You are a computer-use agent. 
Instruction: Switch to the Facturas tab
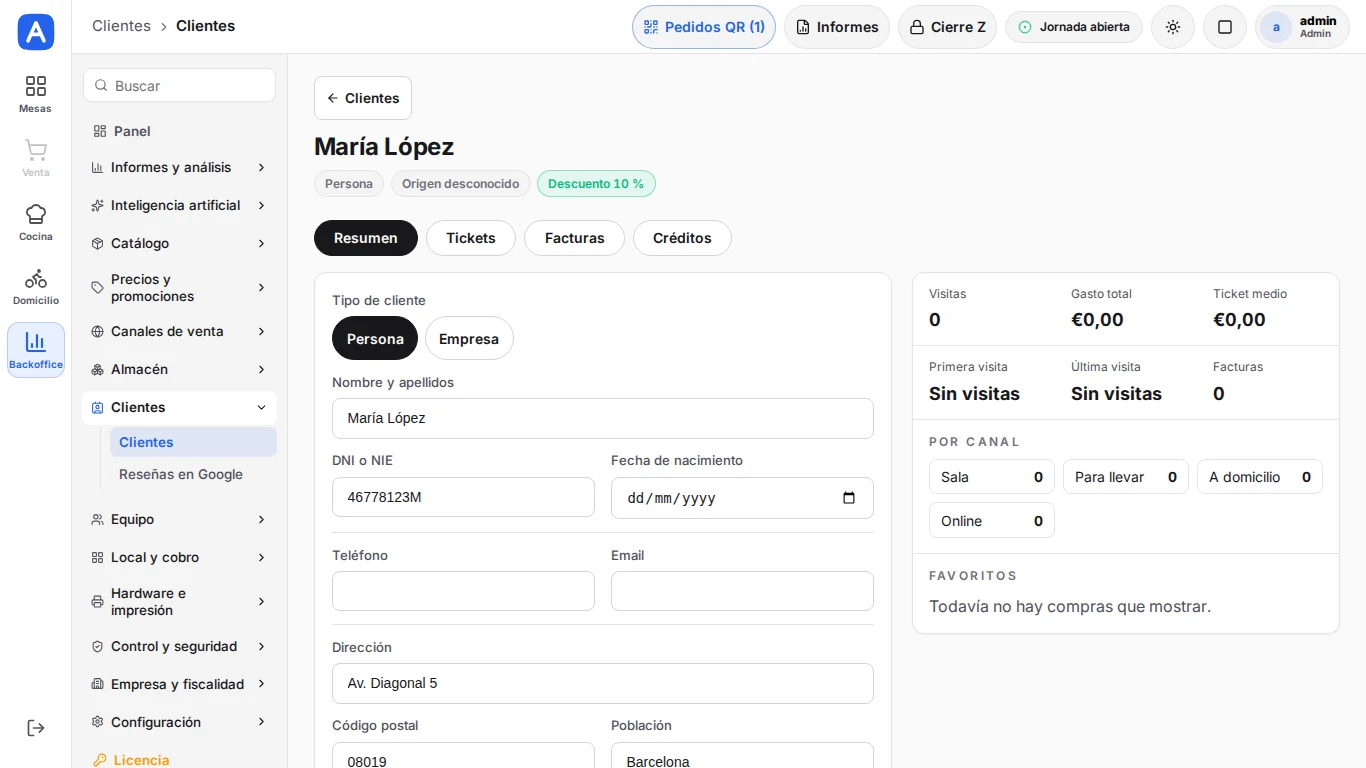(x=574, y=238)
